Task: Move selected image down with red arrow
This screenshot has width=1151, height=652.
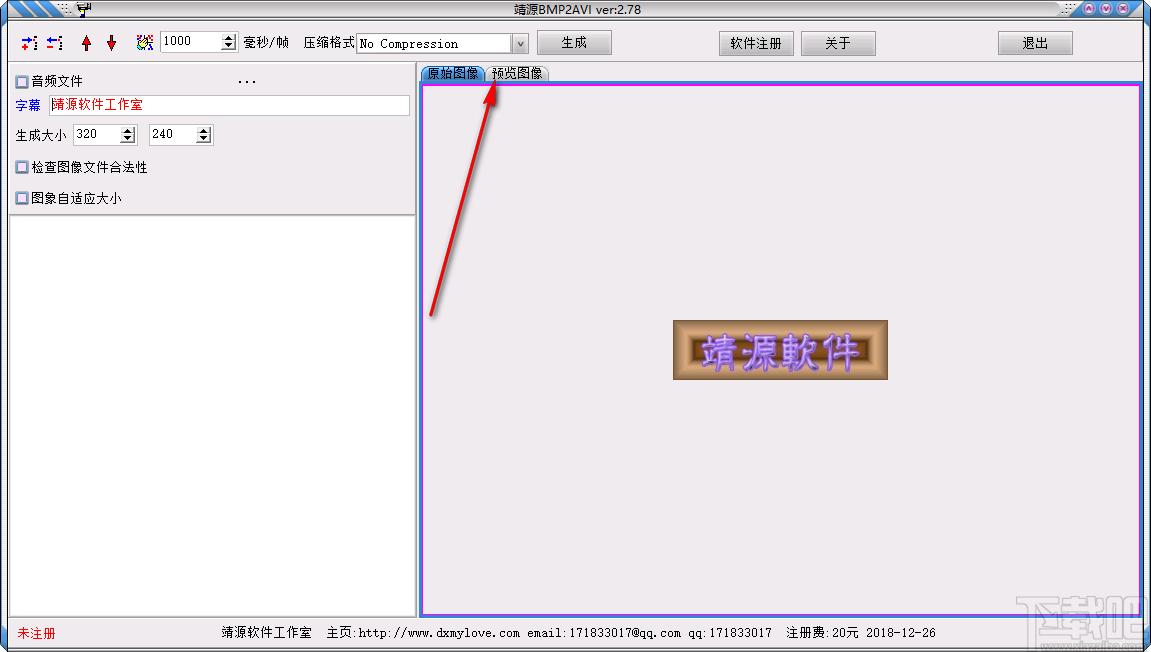Action: tap(112, 43)
